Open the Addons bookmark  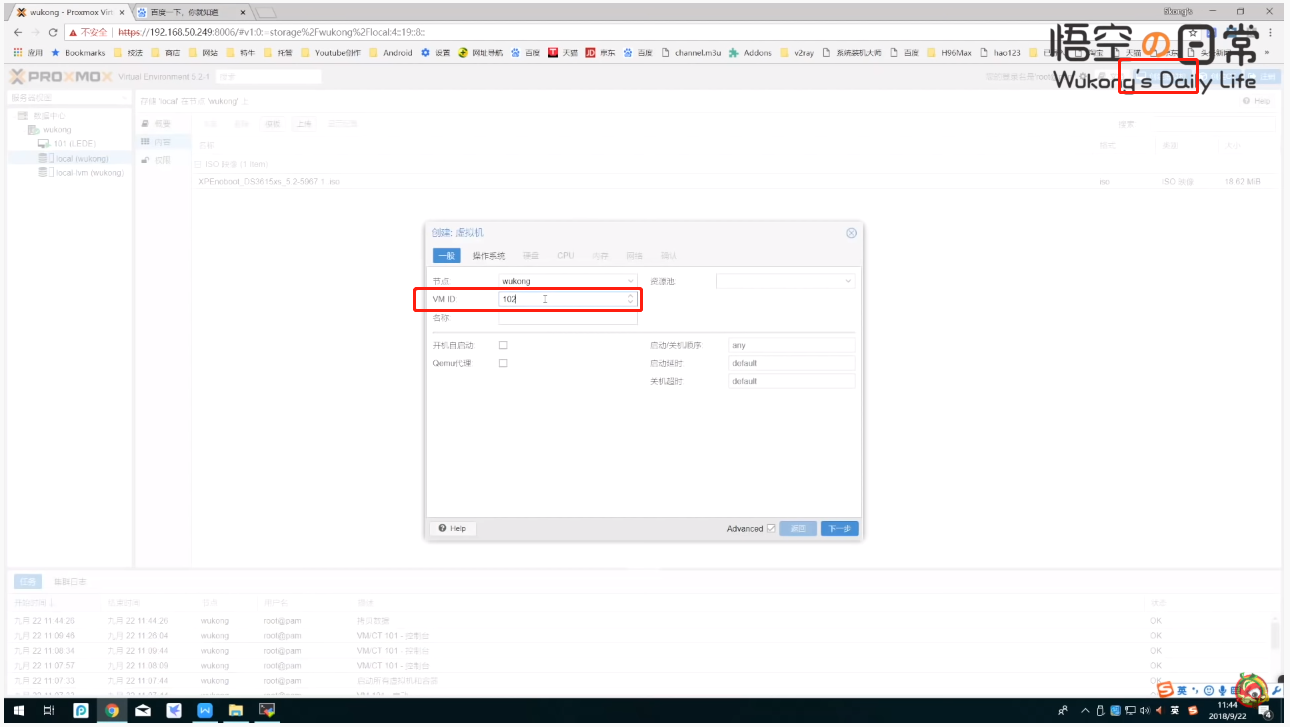tap(750, 52)
